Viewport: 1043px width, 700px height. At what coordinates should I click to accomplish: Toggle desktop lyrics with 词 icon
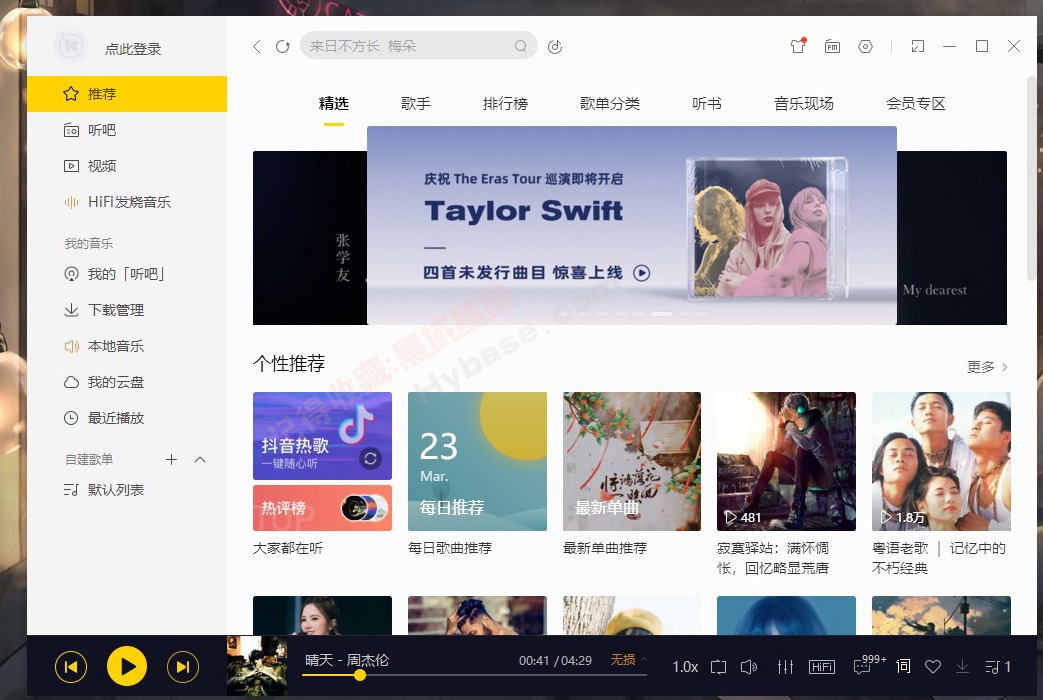coord(903,666)
